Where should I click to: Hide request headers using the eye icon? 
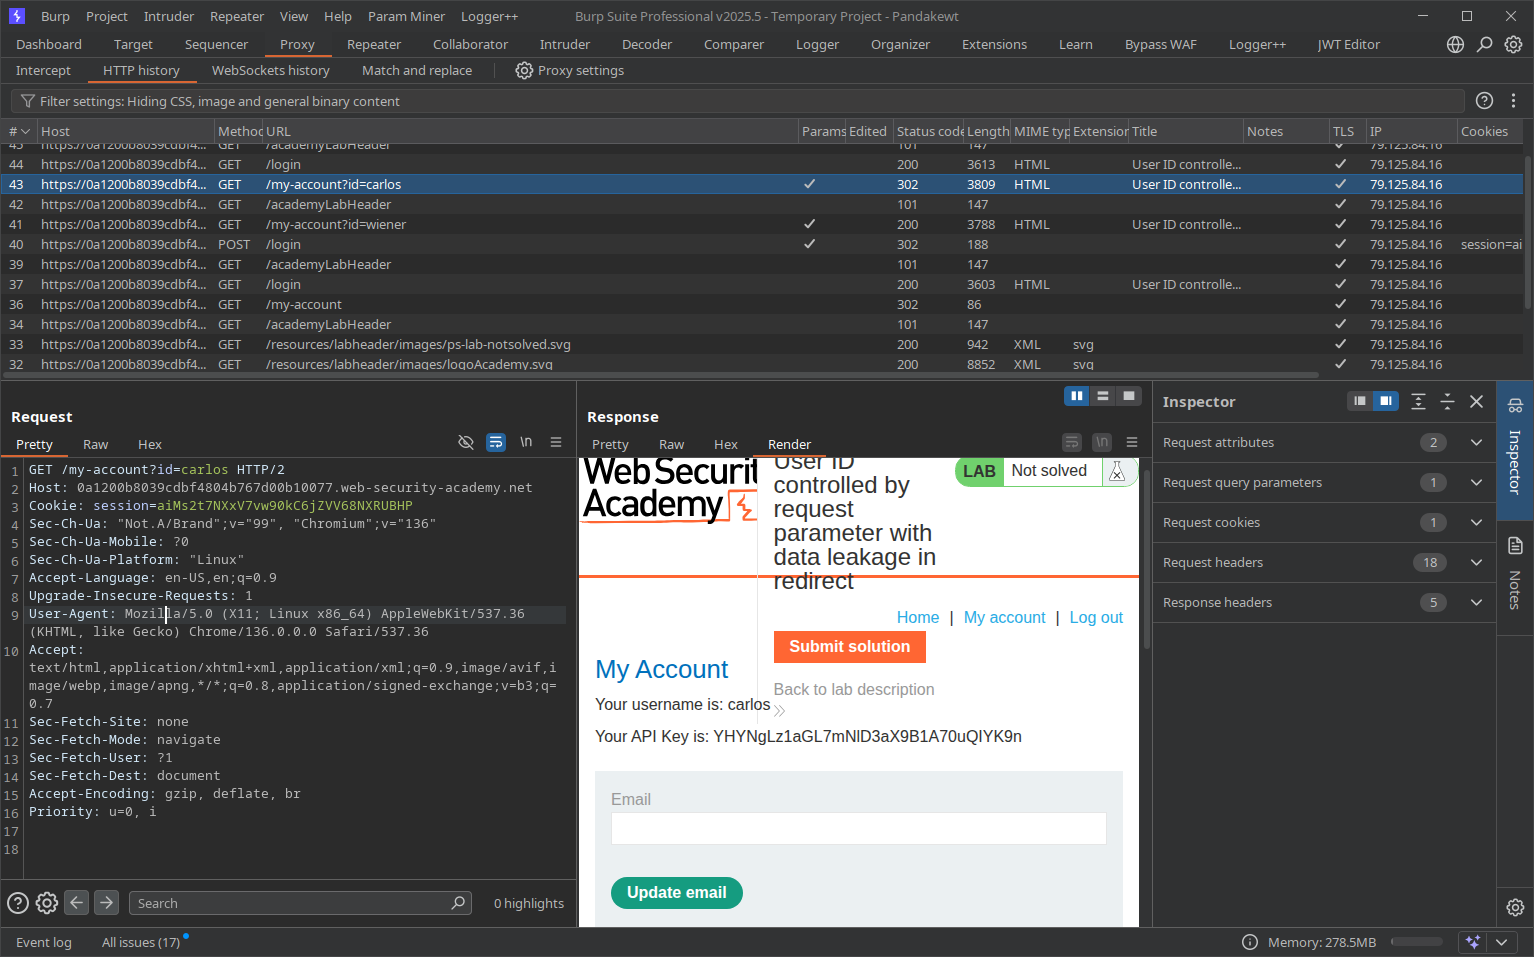pyautogui.click(x=465, y=441)
